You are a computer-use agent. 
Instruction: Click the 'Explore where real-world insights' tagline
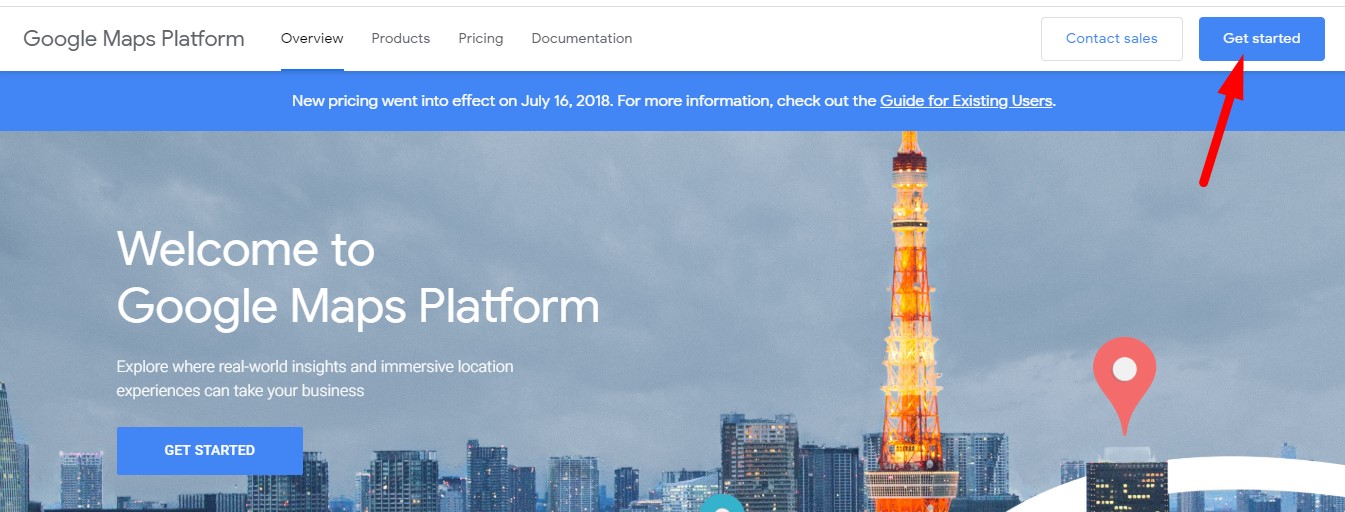(x=315, y=379)
